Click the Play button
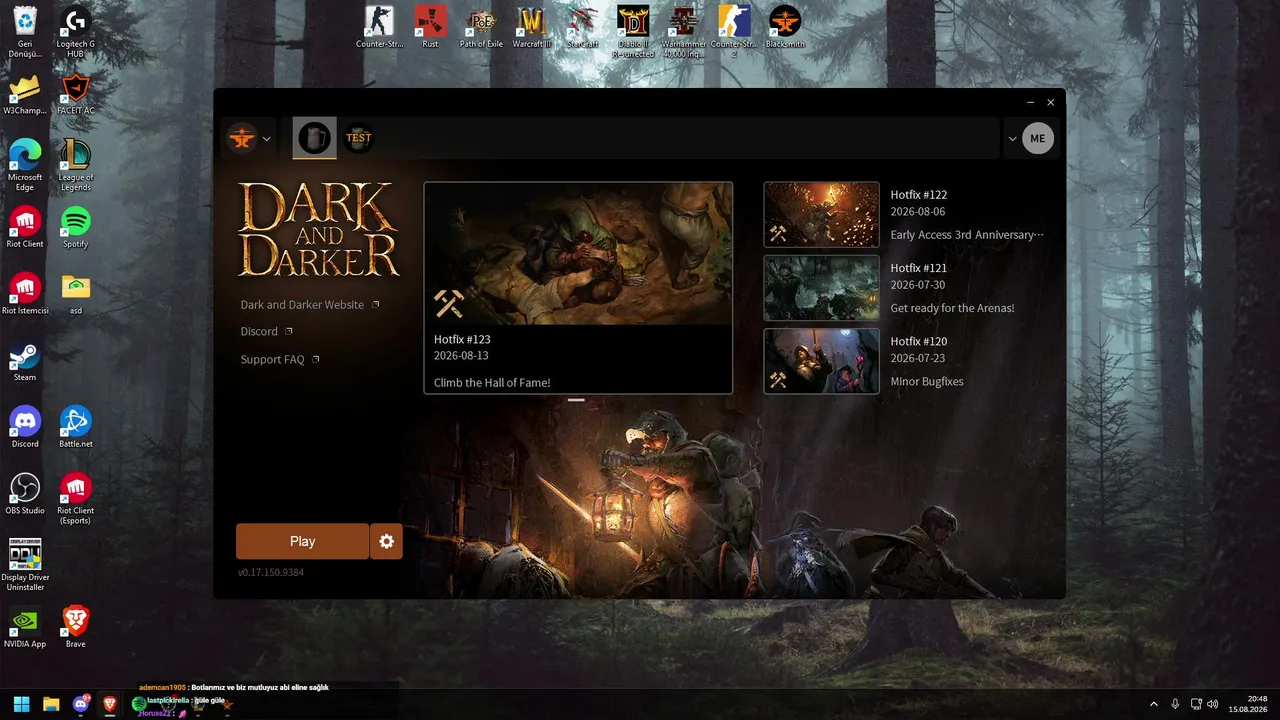This screenshot has height=720, width=1280. tap(302, 541)
